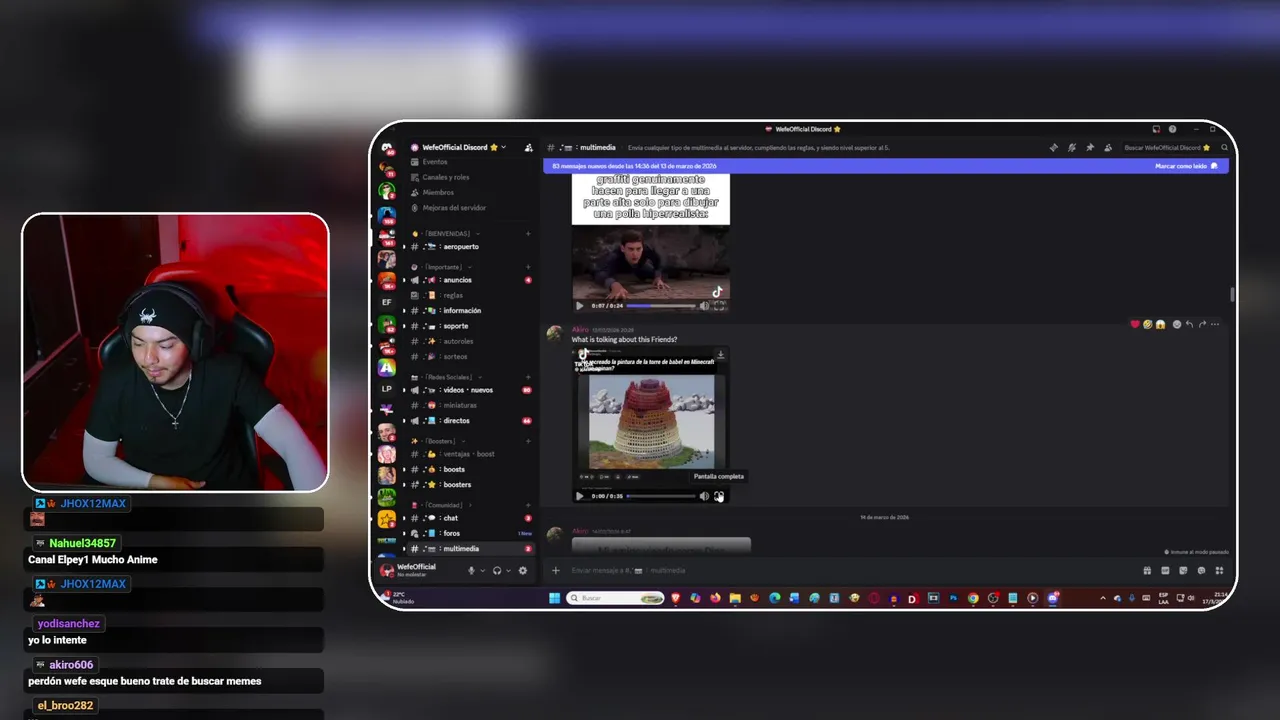Click the invite people icon beside server name
1280x720 pixels.
[528, 147]
